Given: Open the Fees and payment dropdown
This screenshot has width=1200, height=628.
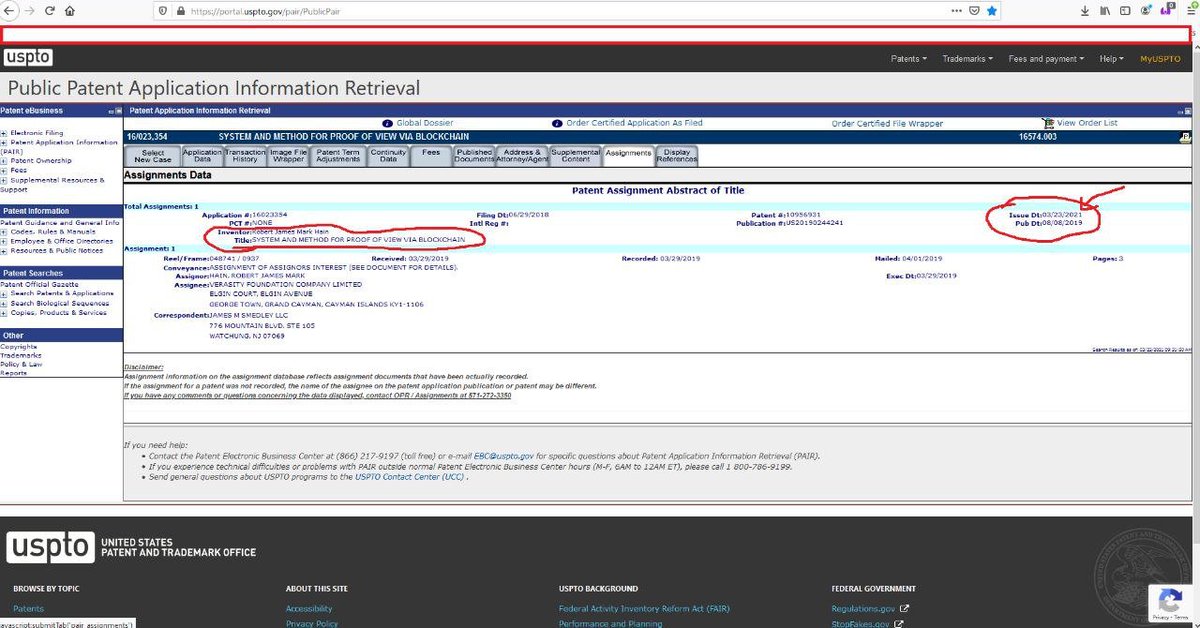Looking at the screenshot, I should pyautogui.click(x=1047, y=59).
